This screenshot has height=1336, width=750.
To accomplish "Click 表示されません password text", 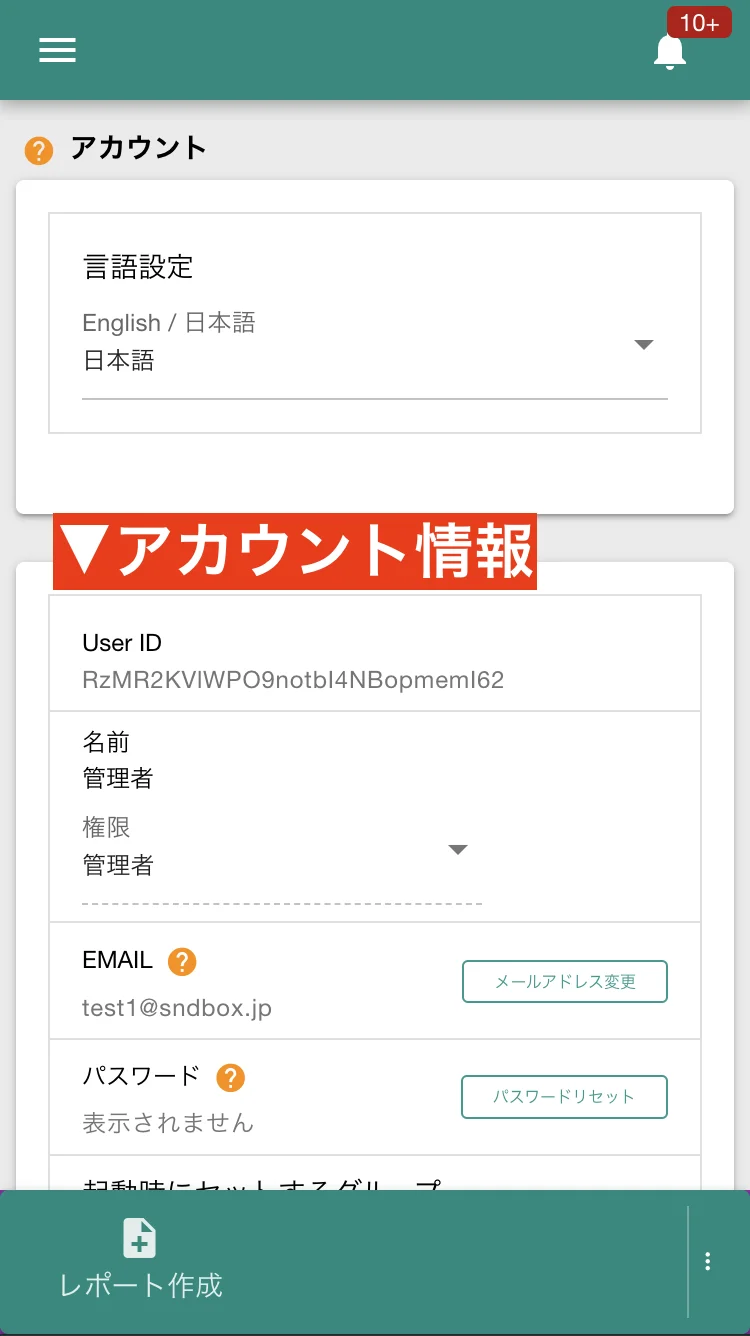I will click(168, 1123).
